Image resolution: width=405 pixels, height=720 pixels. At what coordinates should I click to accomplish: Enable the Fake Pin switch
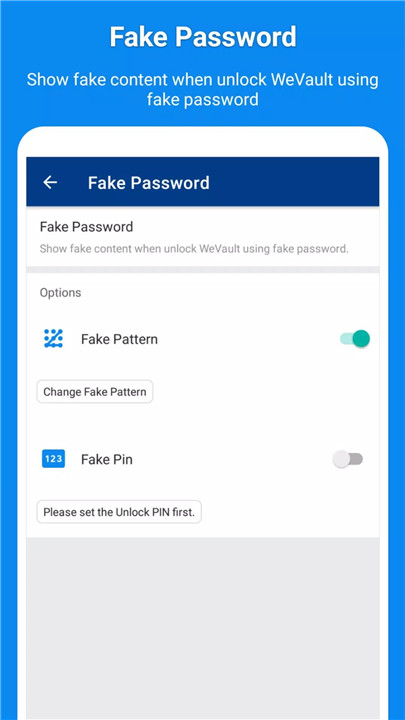tap(348, 459)
